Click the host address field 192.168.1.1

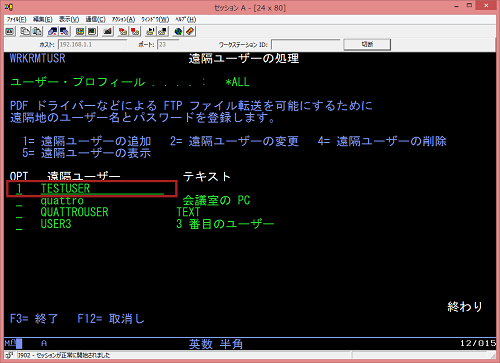click(92, 44)
